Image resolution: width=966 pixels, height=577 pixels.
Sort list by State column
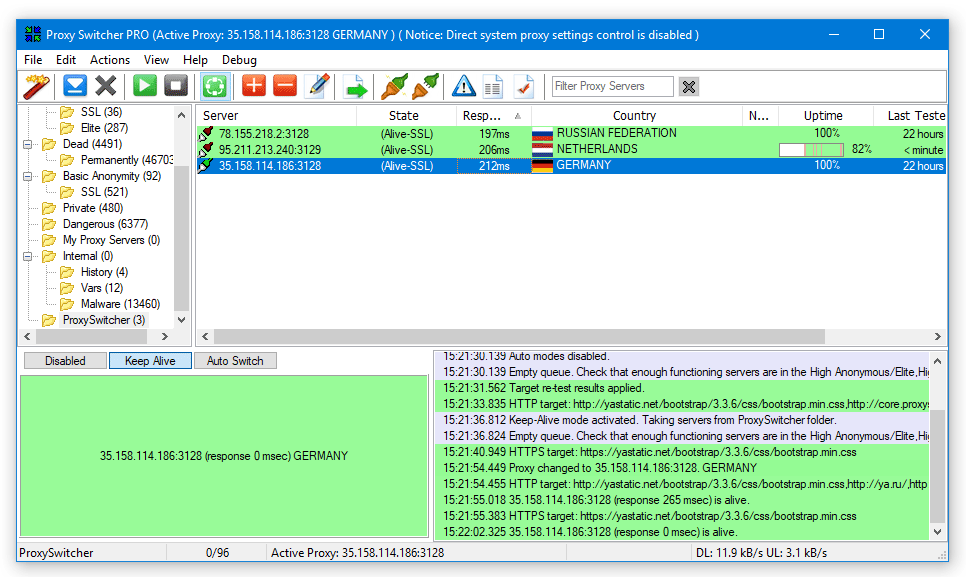pyautogui.click(x=406, y=116)
